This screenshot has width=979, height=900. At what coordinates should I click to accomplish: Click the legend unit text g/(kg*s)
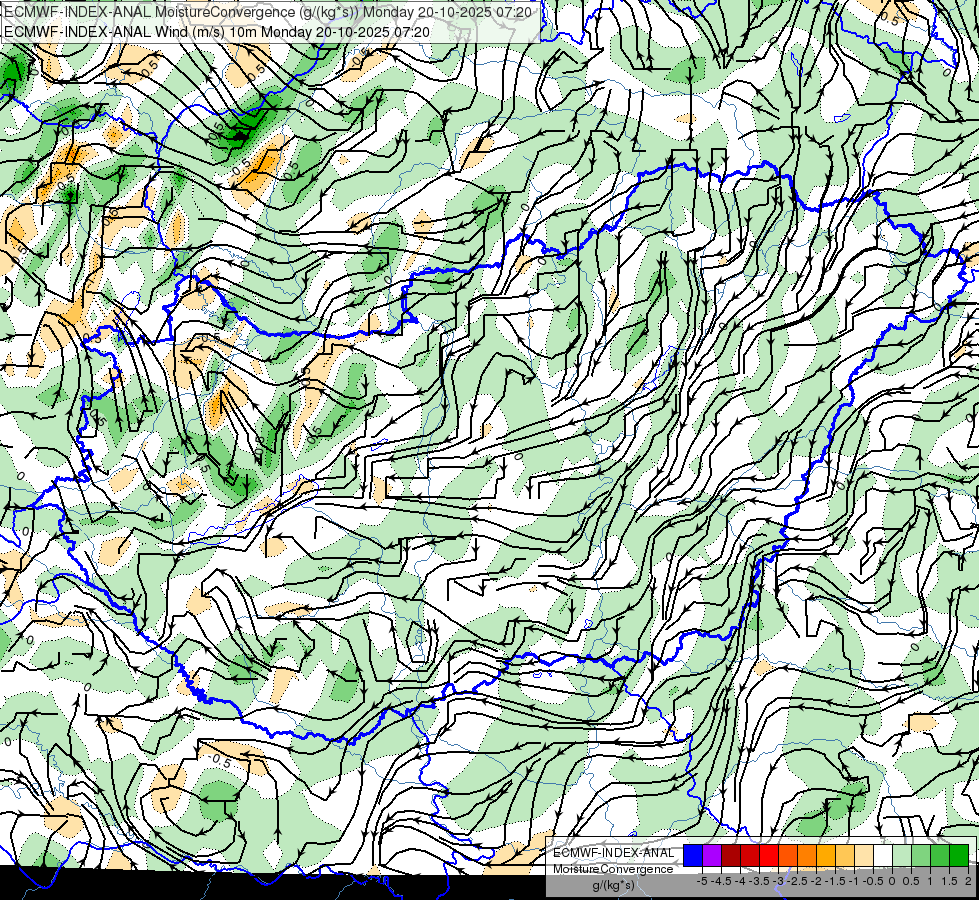tap(613, 885)
